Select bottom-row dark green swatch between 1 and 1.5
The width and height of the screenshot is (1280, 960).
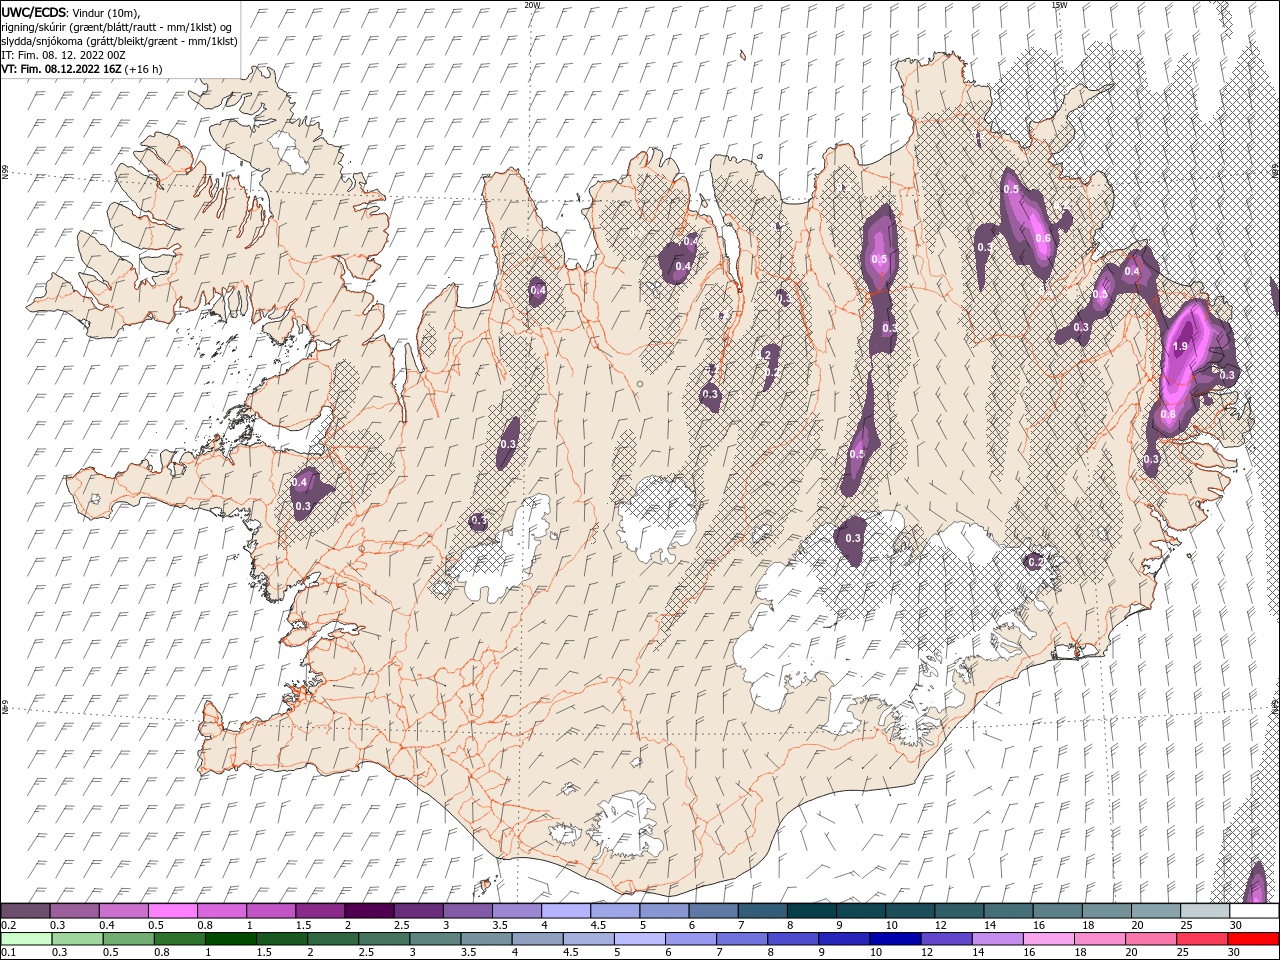point(231,940)
